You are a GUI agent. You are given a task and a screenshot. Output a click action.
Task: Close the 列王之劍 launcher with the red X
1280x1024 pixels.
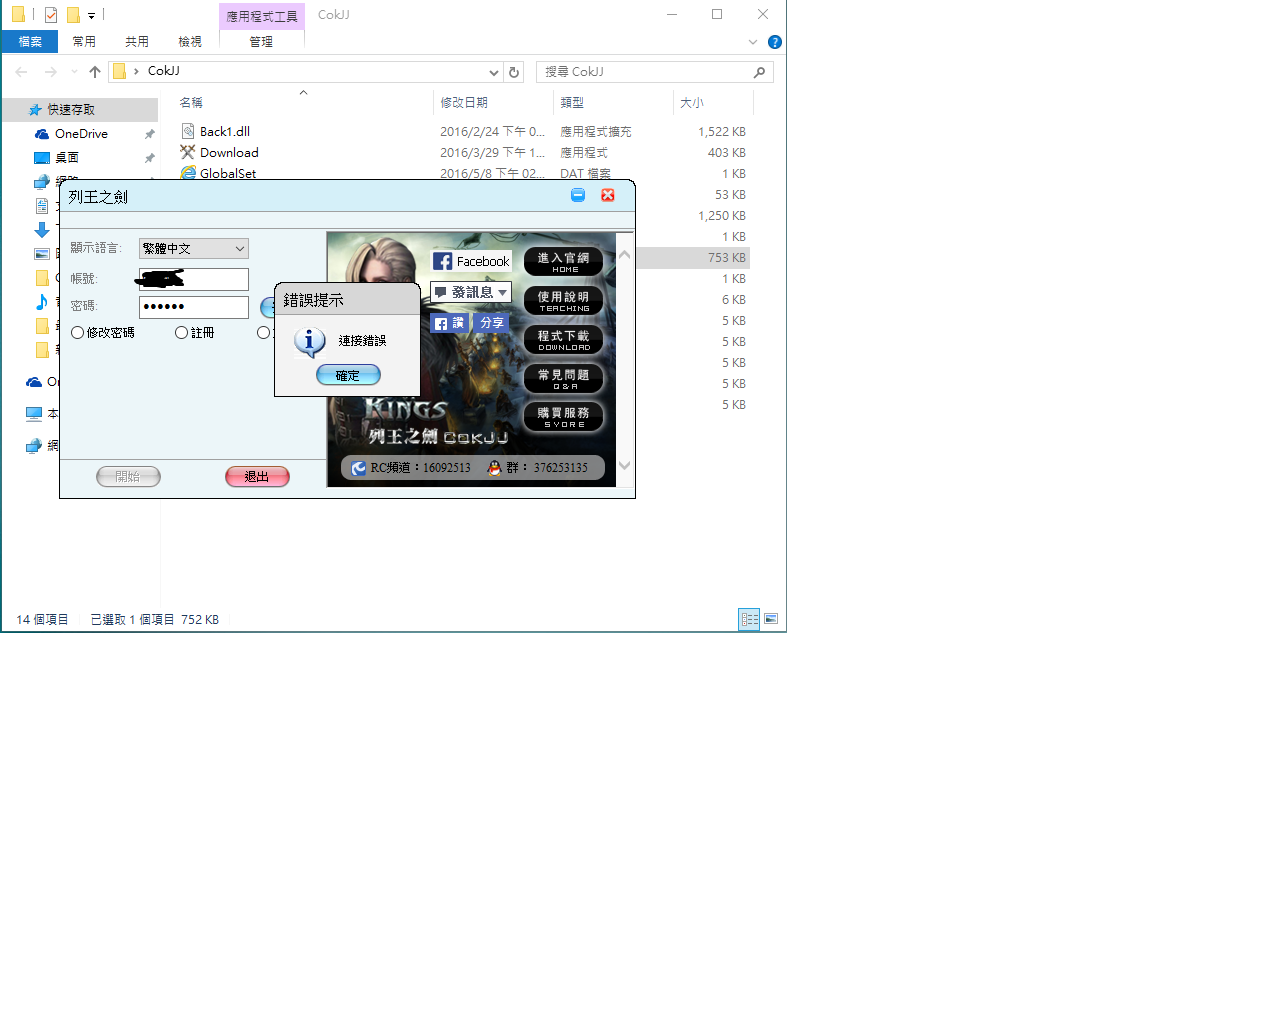tap(607, 195)
